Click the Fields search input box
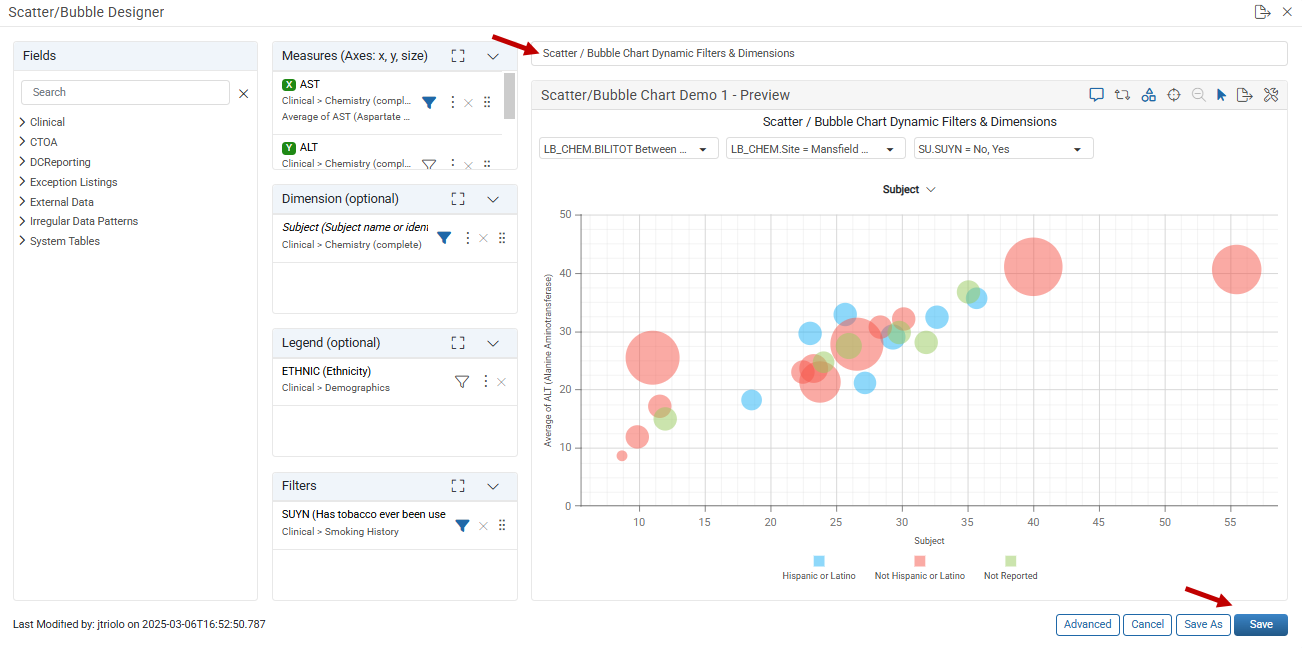Screen dimensions: 1302x648 (125, 92)
